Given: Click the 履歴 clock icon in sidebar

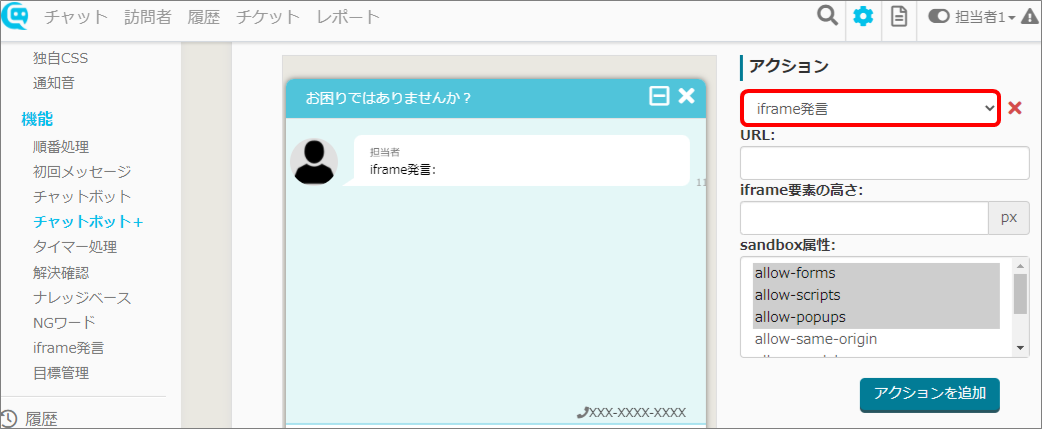Looking at the screenshot, I should point(9,419).
